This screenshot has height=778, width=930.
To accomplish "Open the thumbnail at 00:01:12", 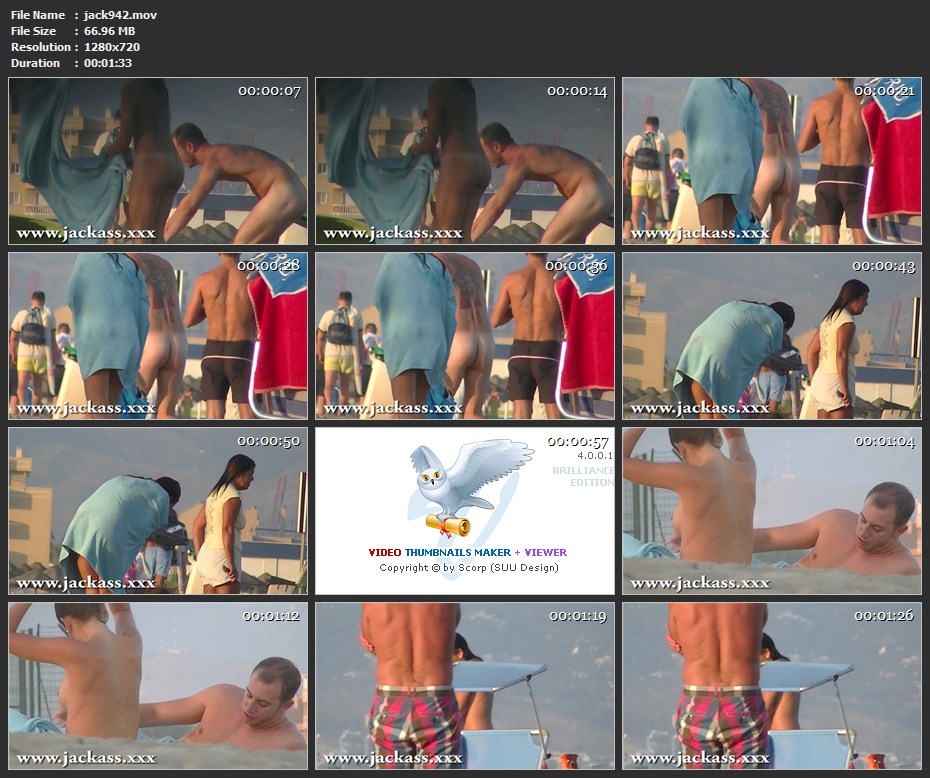I will pos(158,686).
